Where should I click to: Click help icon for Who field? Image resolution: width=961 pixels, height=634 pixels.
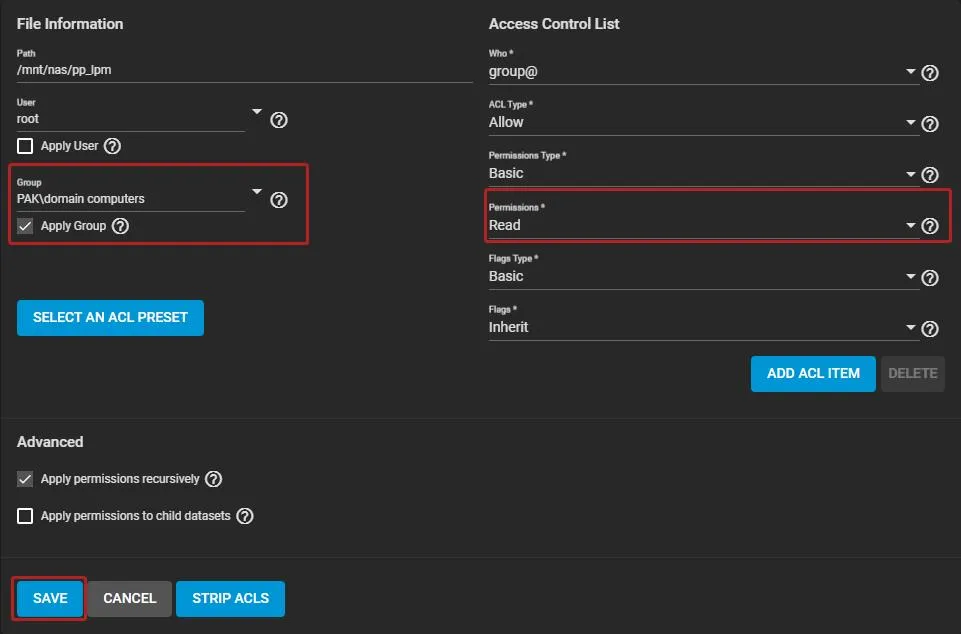(x=930, y=73)
